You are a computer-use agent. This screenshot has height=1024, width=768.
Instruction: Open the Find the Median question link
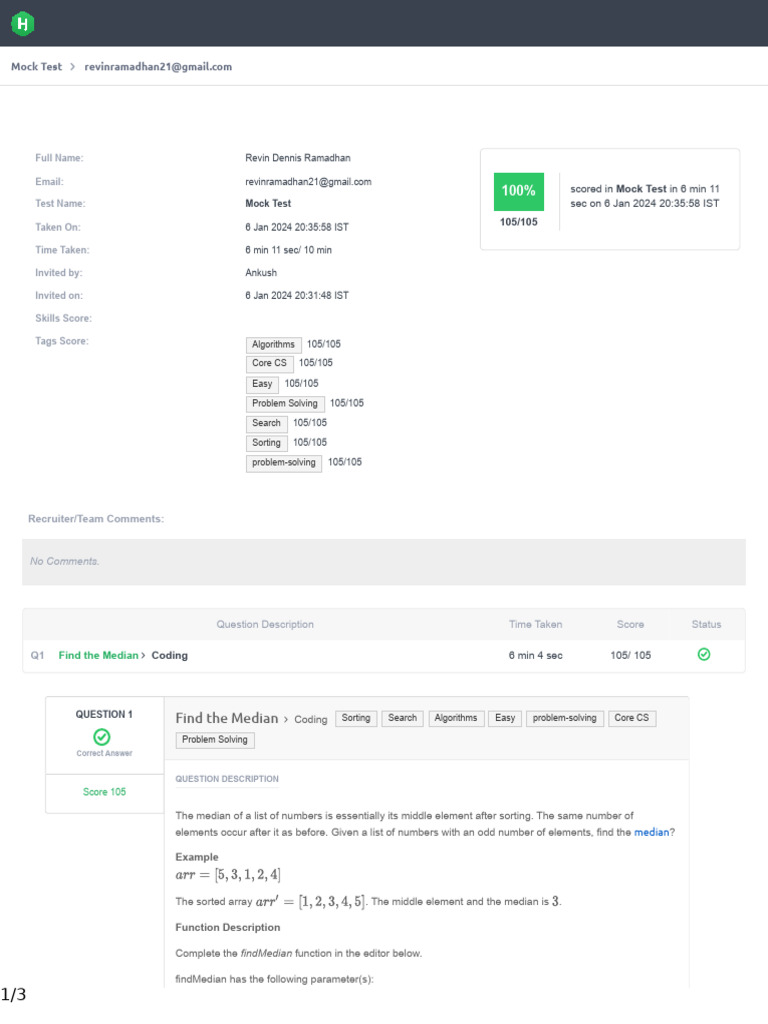click(98, 656)
